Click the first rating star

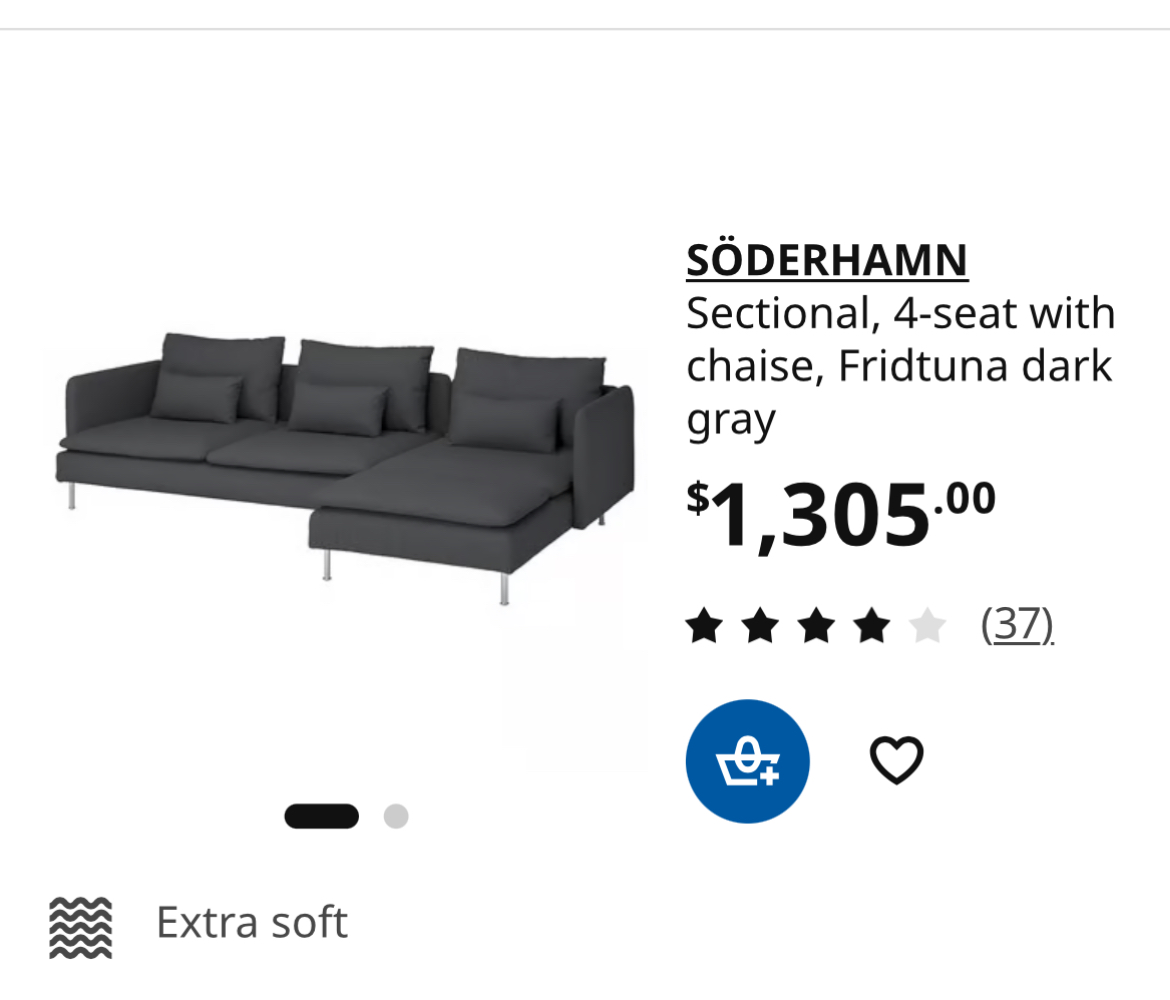point(704,627)
